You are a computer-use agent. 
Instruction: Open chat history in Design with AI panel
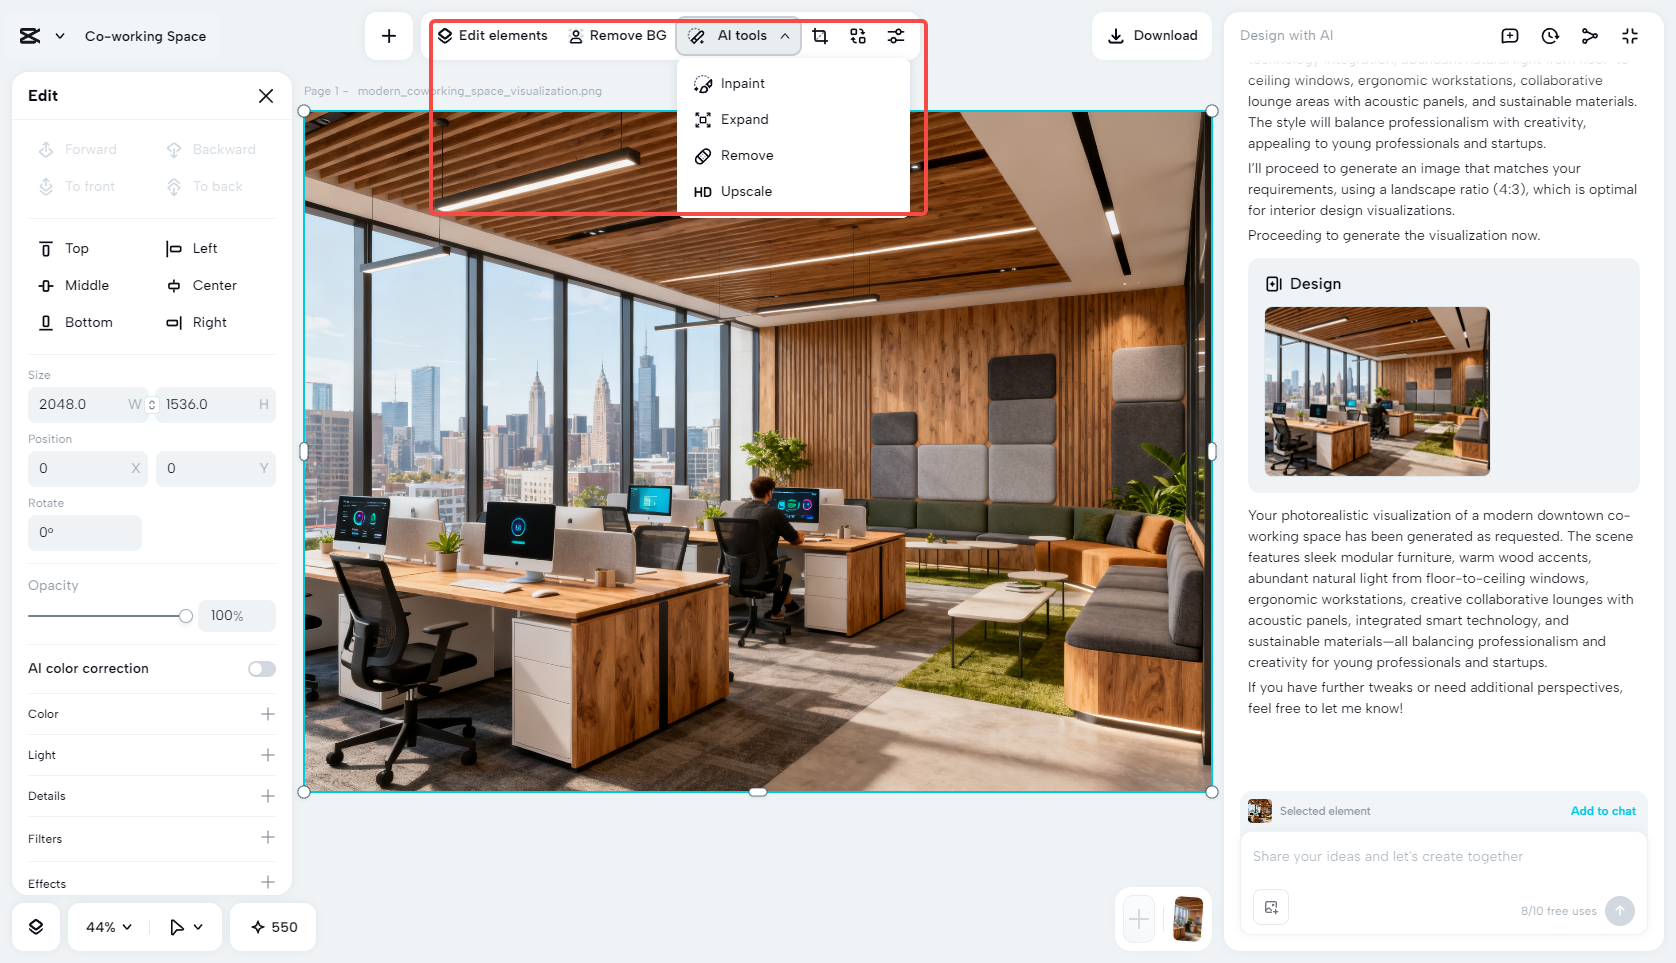(1549, 35)
